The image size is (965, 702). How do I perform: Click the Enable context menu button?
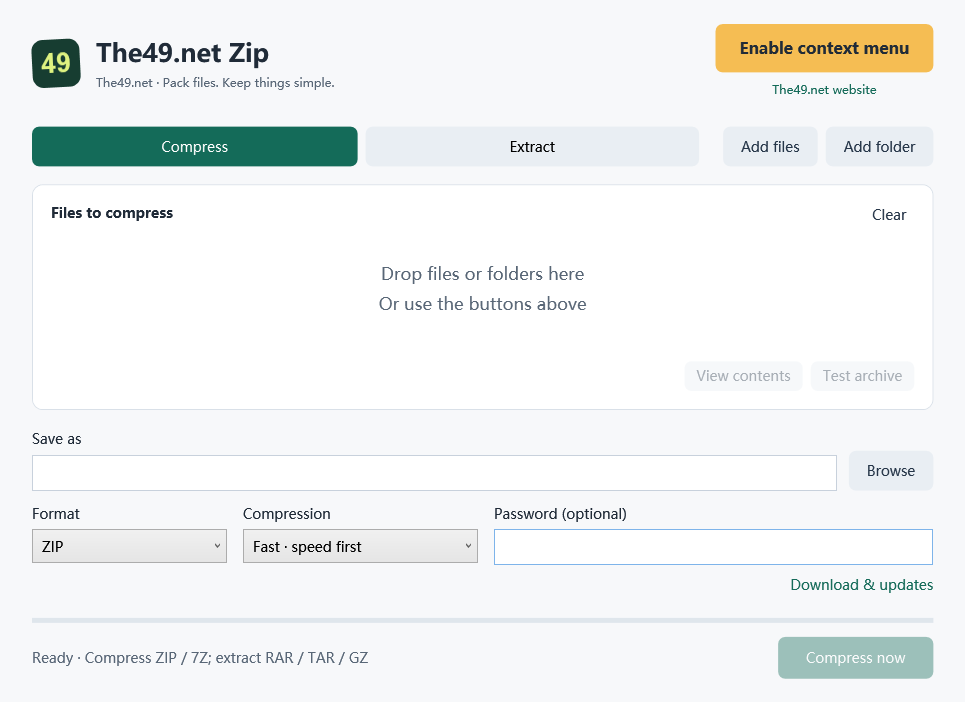[824, 48]
